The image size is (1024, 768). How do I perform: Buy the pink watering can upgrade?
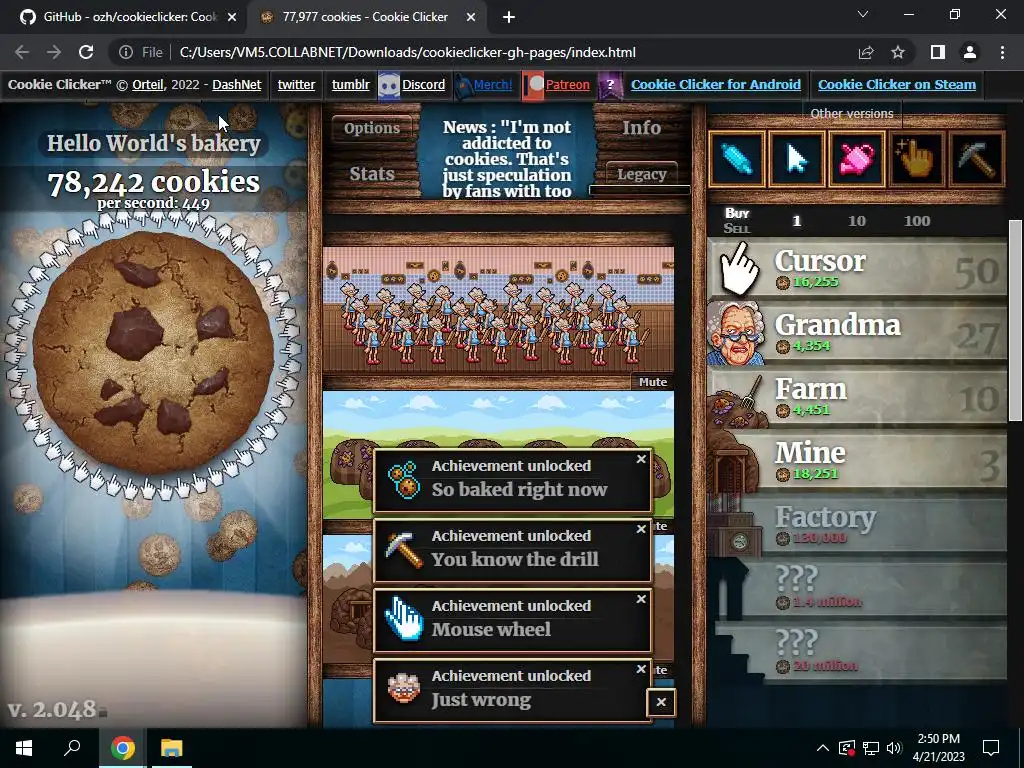click(x=857, y=159)
